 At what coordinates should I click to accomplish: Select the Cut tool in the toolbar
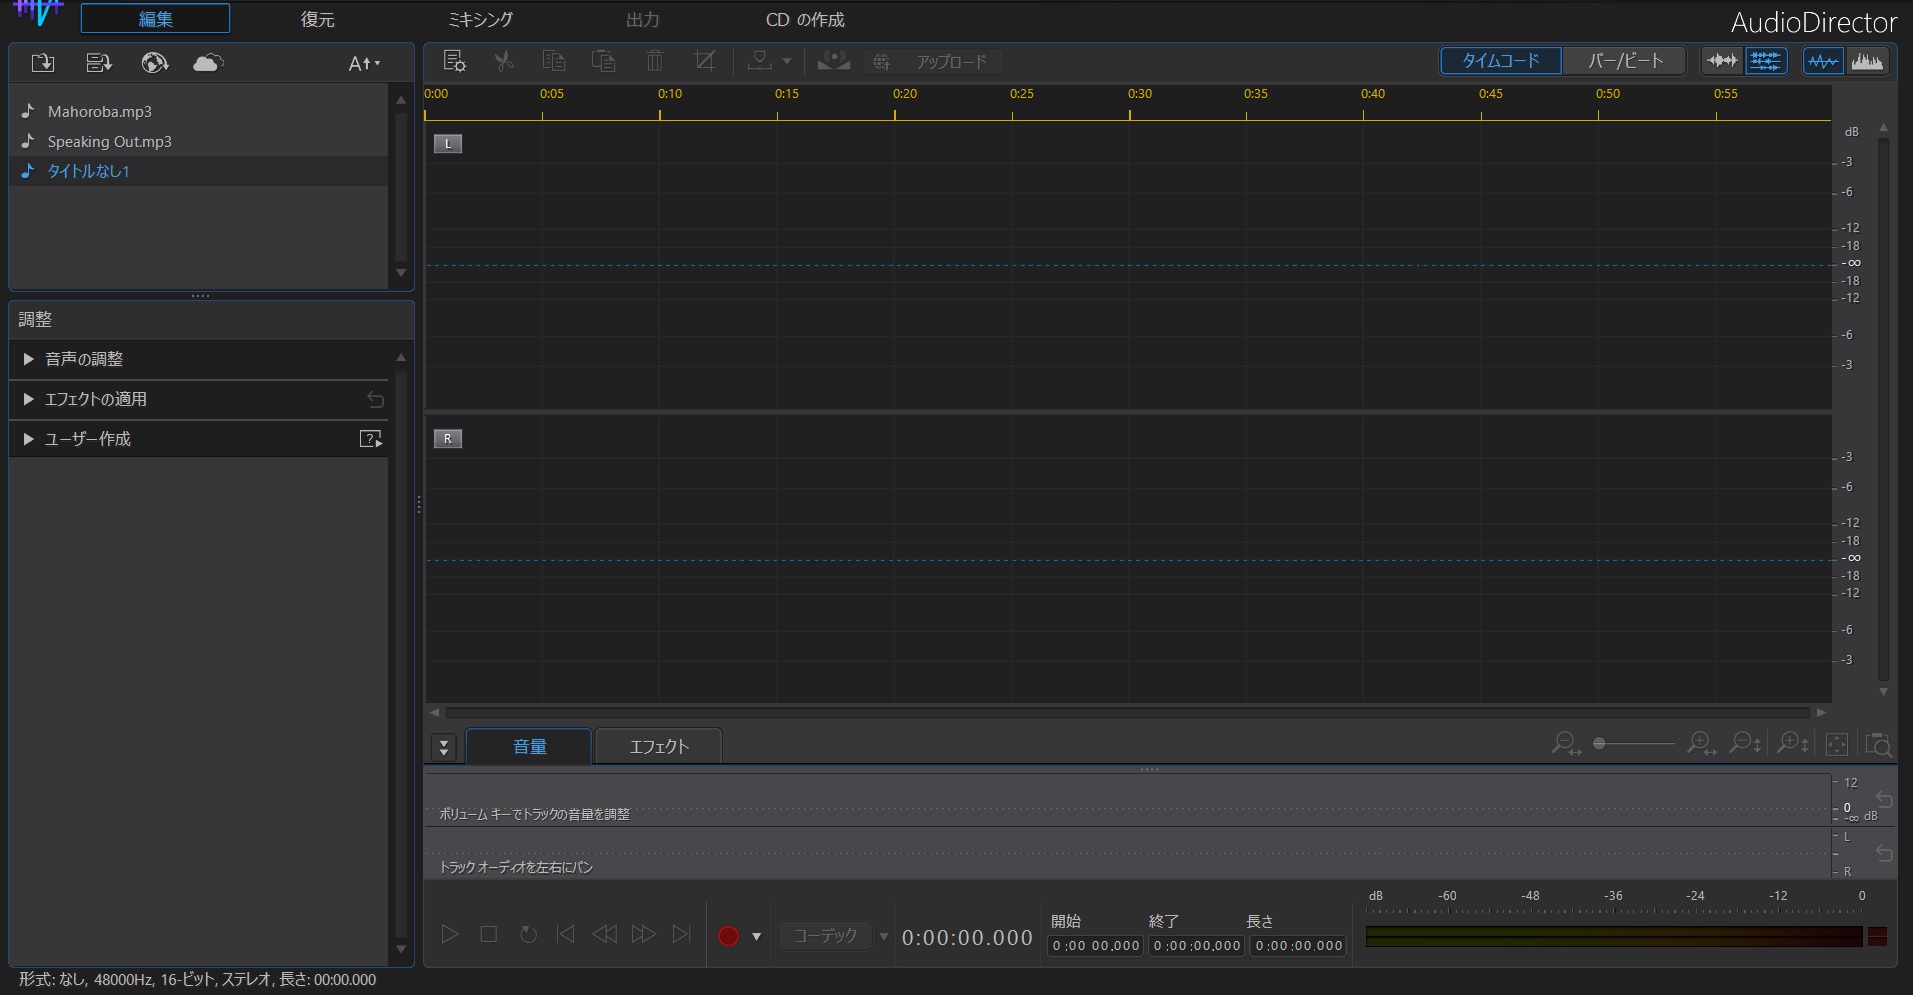coord(504,61)
